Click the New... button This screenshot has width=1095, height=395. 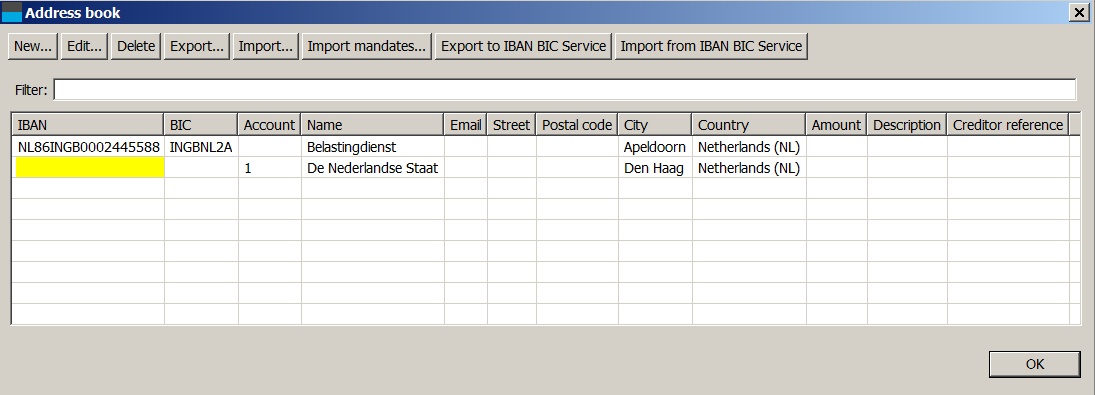(x=33, y=46)
